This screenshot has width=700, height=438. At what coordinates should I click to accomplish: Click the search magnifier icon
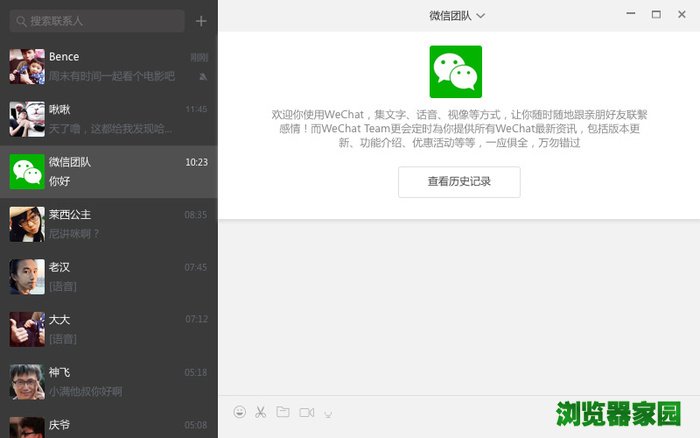pos(21,21)
